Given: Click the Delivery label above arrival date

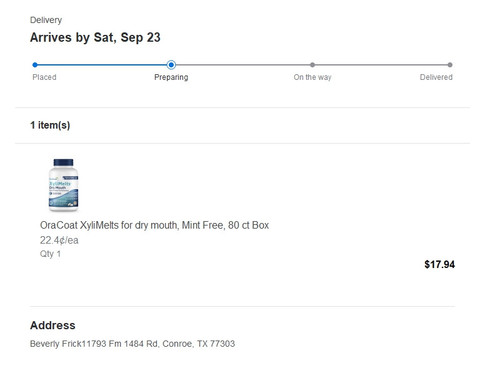Looking at the screenshot, I should point(46,20).
